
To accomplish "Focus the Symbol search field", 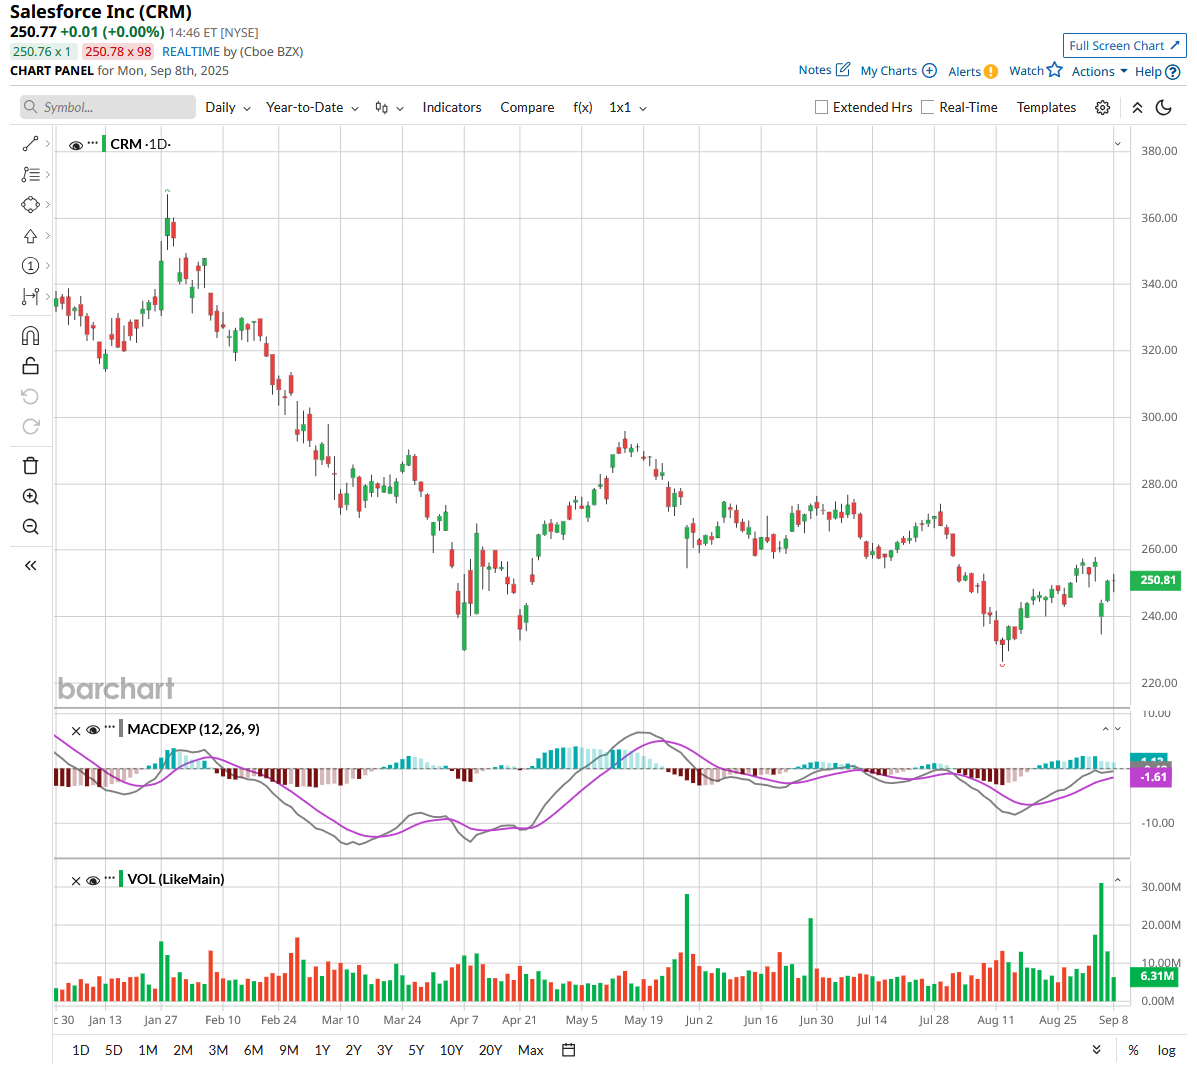I will point(108,107).
